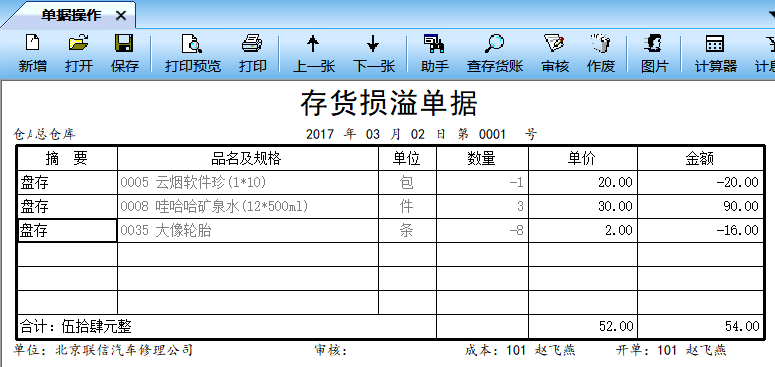
Task: Click unit price cell 20.00
Action: [583, 183]
